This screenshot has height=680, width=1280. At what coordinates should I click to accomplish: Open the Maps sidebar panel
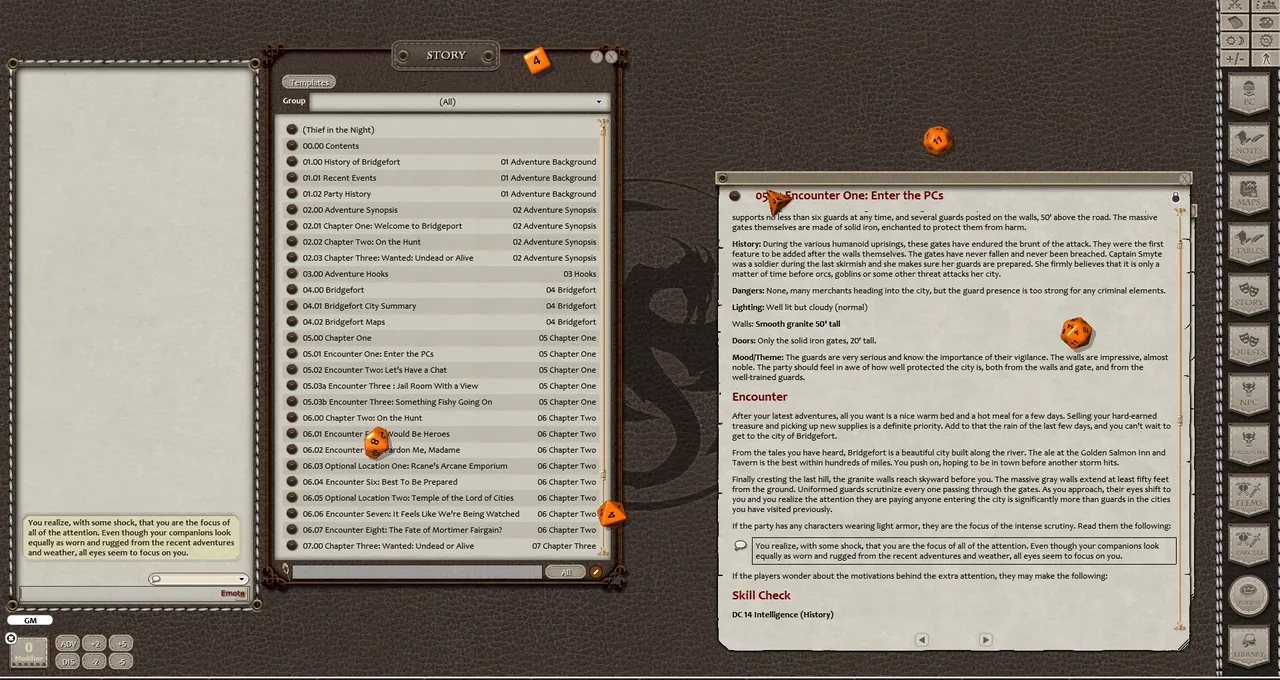1248,194
